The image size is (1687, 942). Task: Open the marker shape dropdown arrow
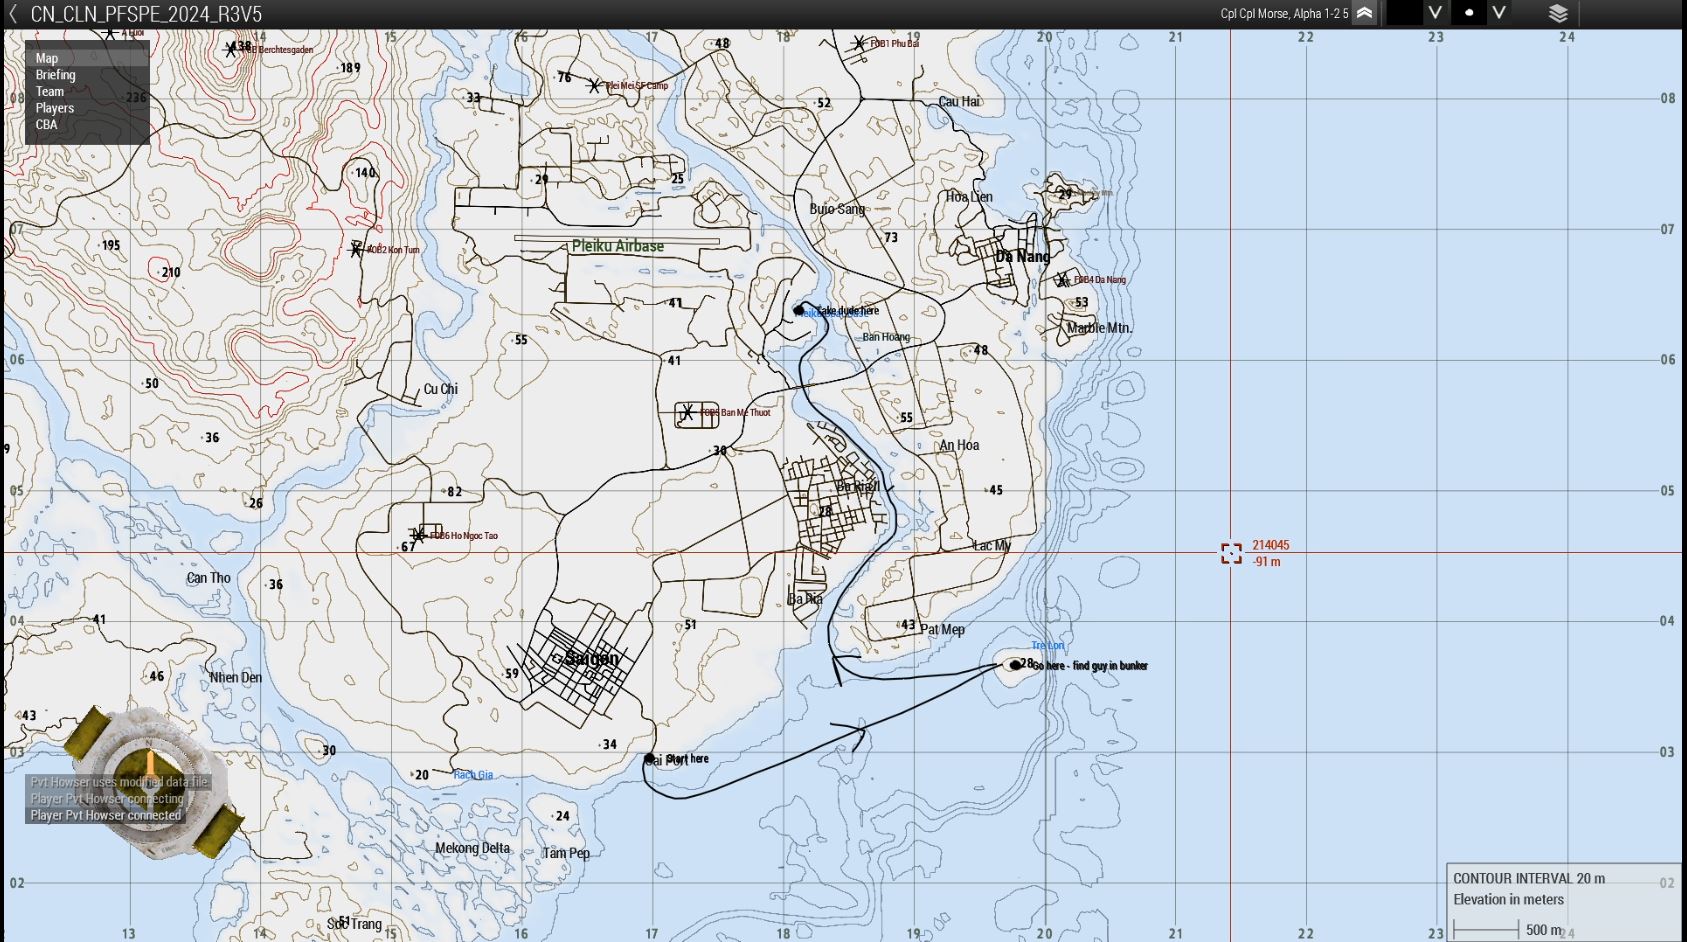(1498, 13)
